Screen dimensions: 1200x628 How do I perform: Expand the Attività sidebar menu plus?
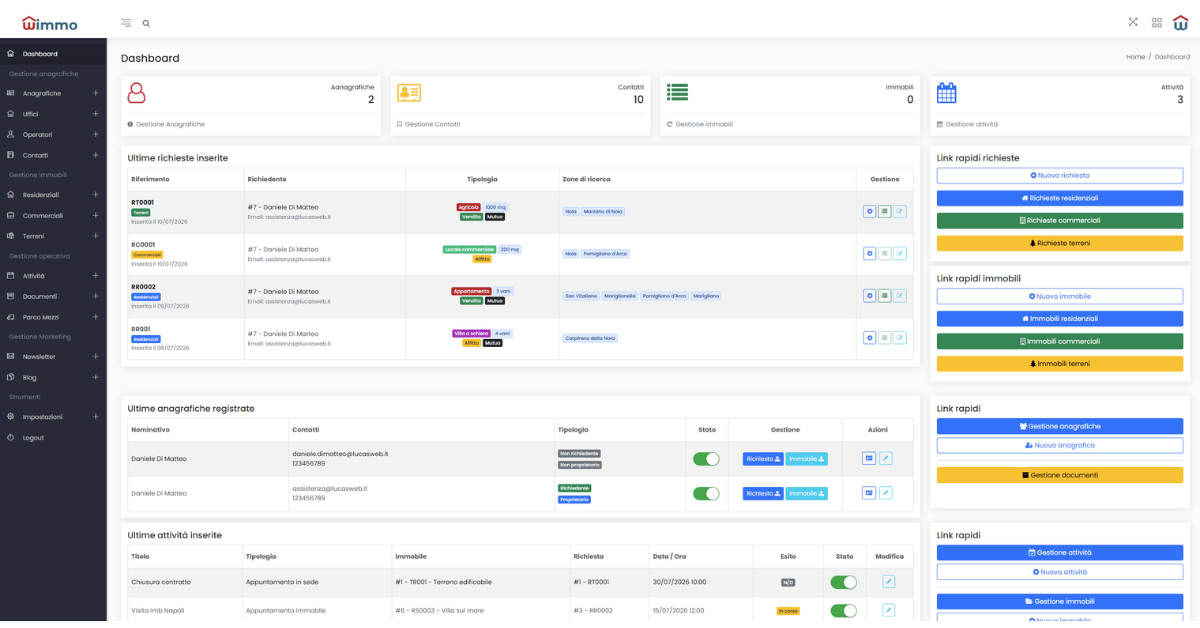(95, 276)
